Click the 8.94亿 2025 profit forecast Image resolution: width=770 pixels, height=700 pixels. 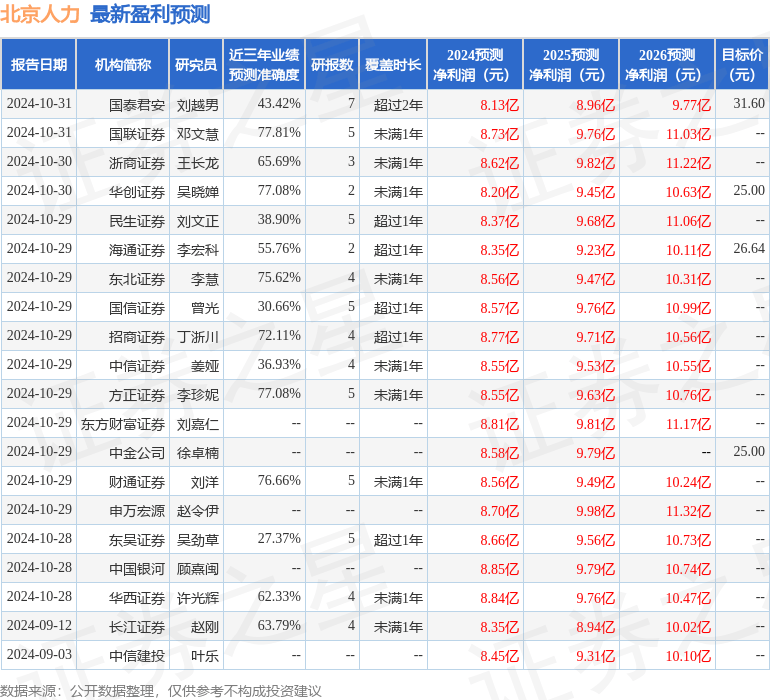595,627
